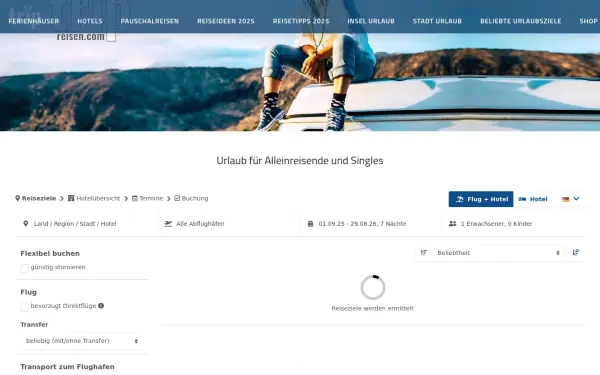Open the Shop menu item
The image size is (600, 375).
[589, 21]
